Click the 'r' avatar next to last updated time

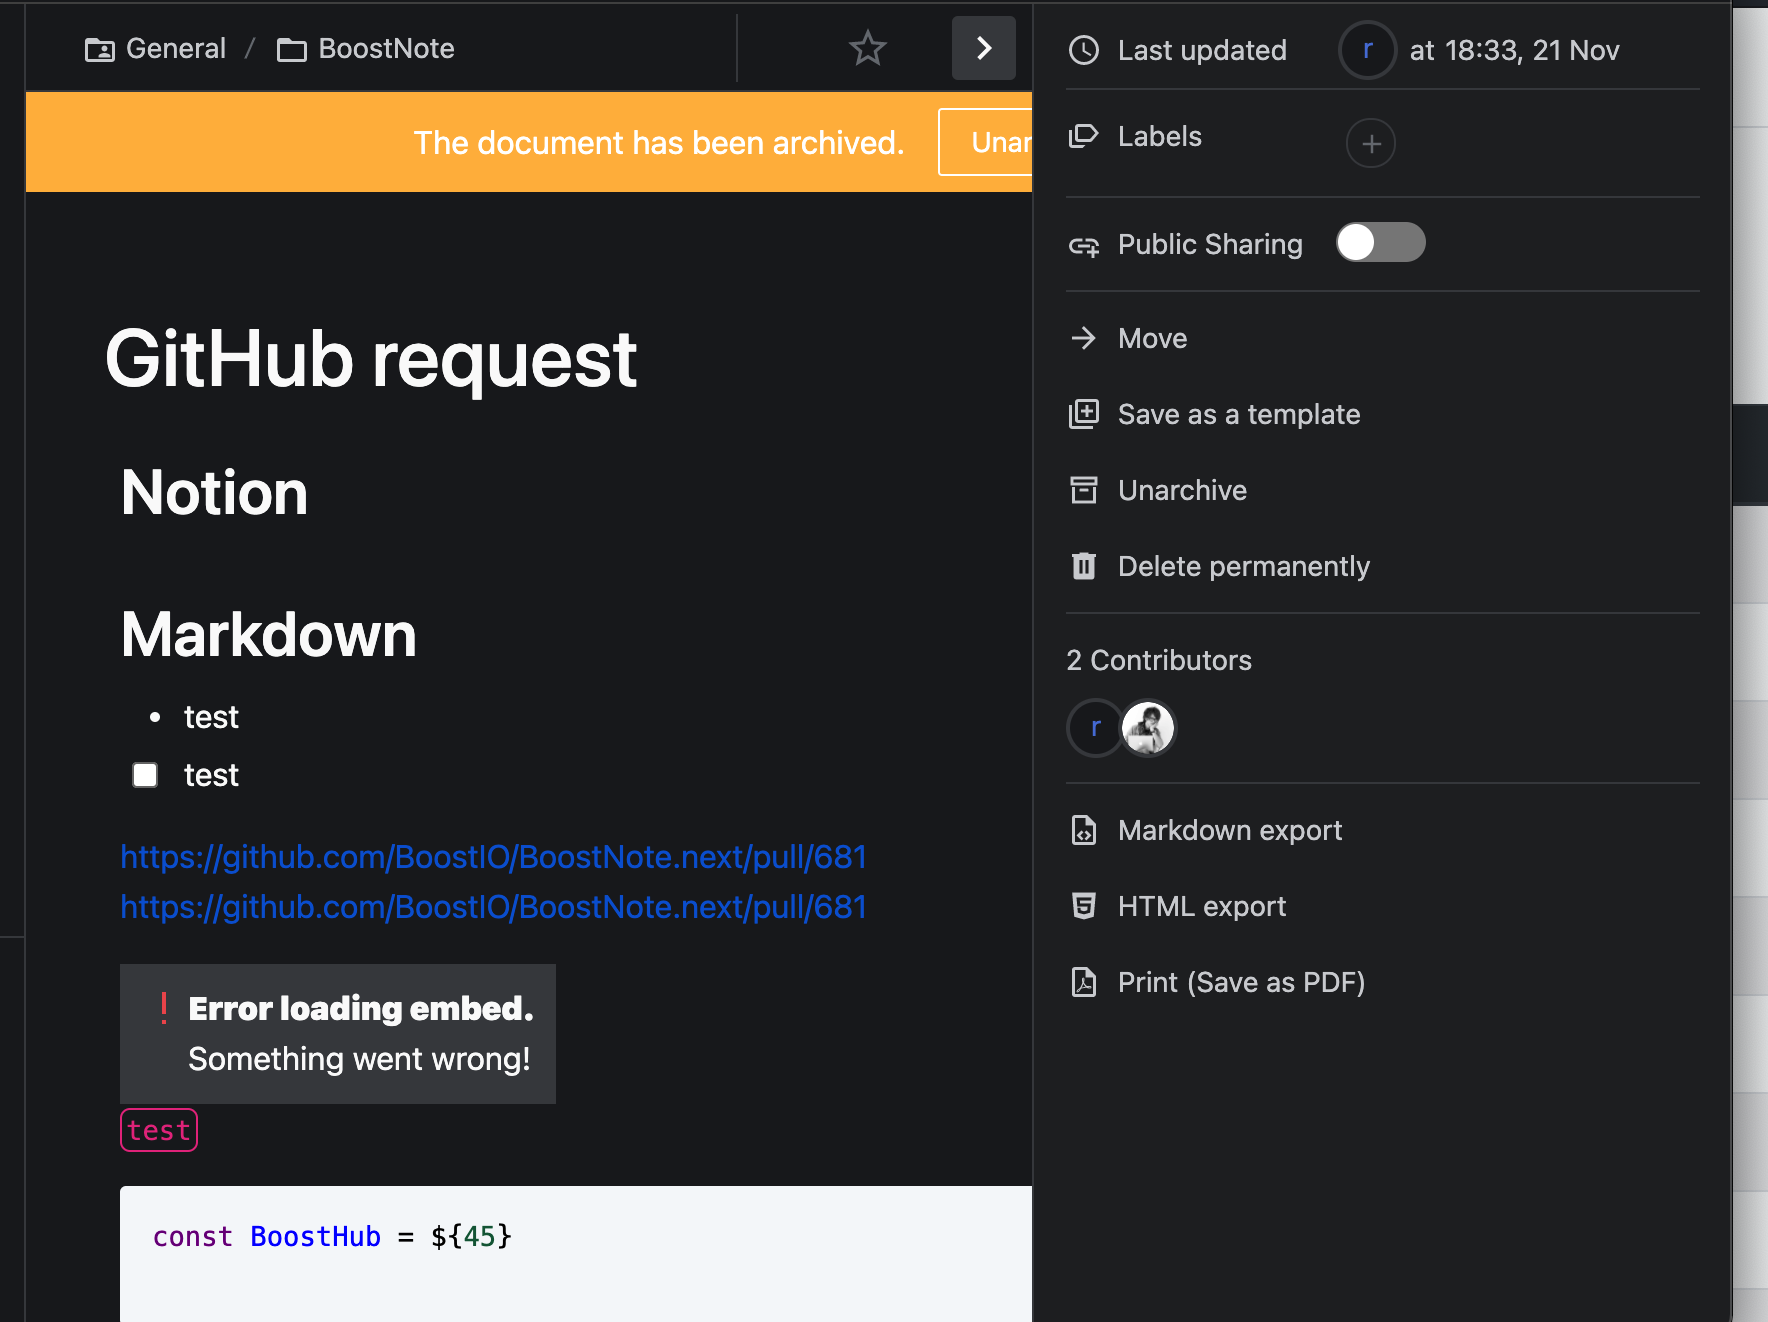(1367, 50)
